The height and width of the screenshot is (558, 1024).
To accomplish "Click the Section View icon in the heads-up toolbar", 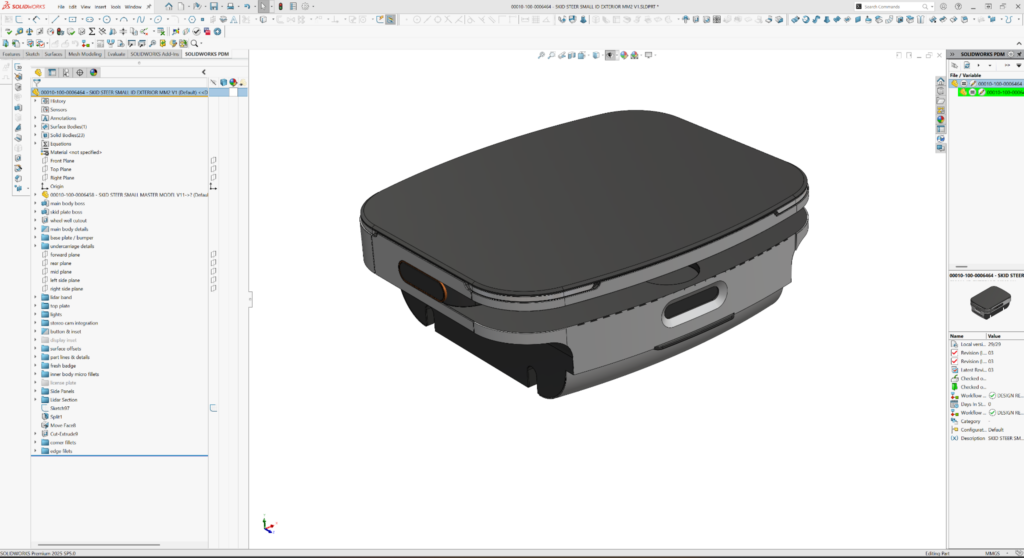I will [571, 56].
